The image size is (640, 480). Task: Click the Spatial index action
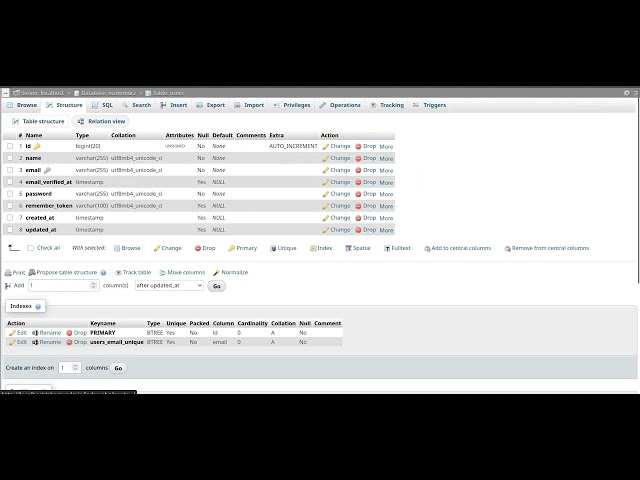tap(358, 248)
